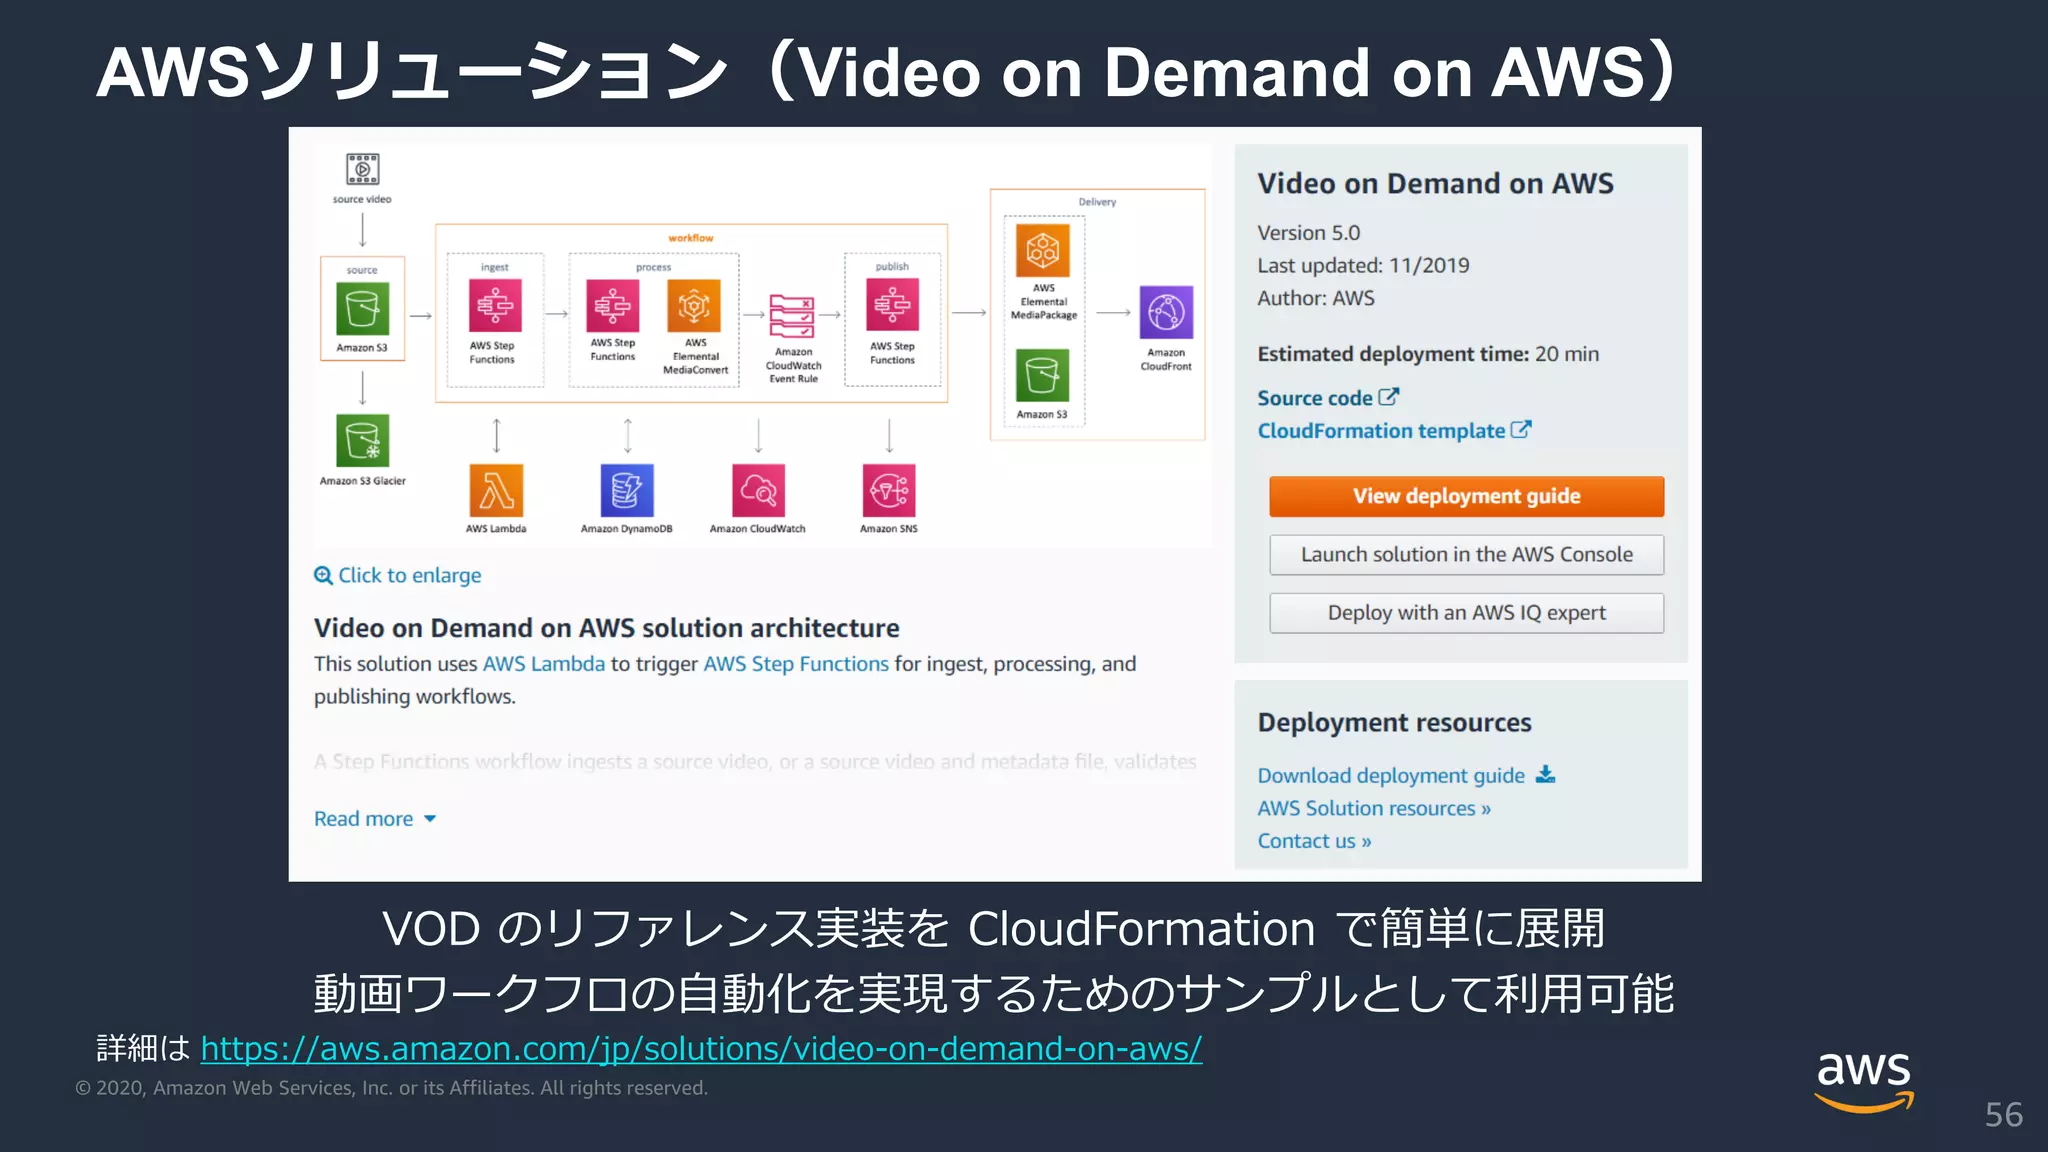
Task: Expand the Read more section
Action: [375, 818]
